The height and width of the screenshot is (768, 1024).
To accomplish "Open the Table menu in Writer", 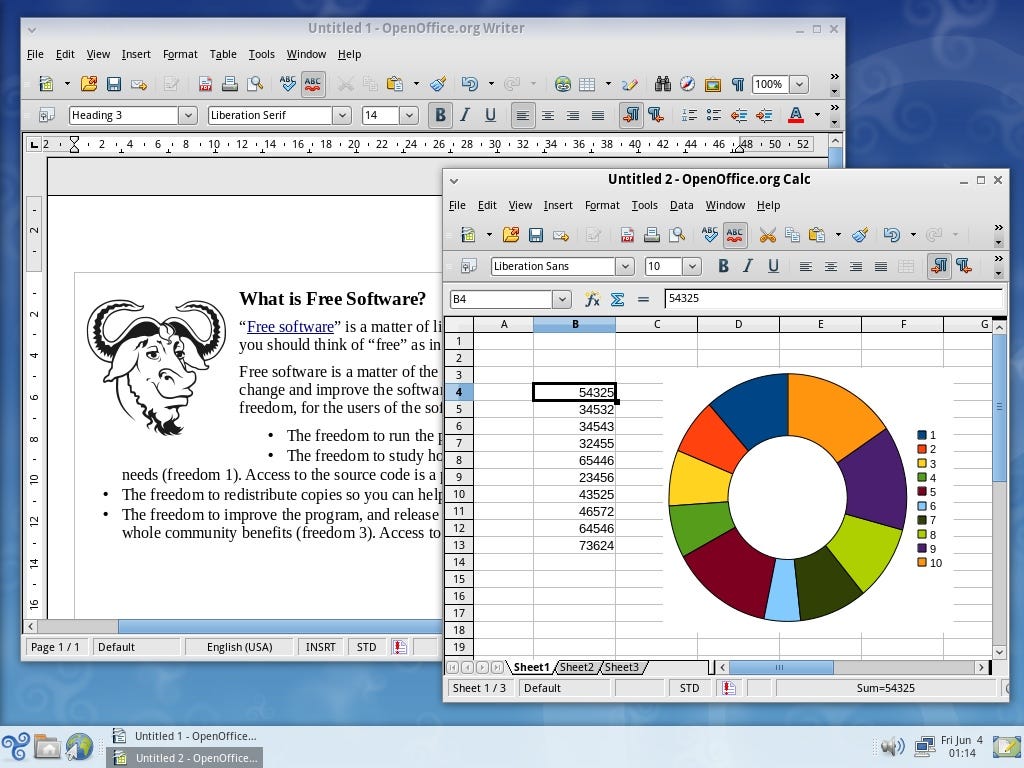I will (223, 54).
